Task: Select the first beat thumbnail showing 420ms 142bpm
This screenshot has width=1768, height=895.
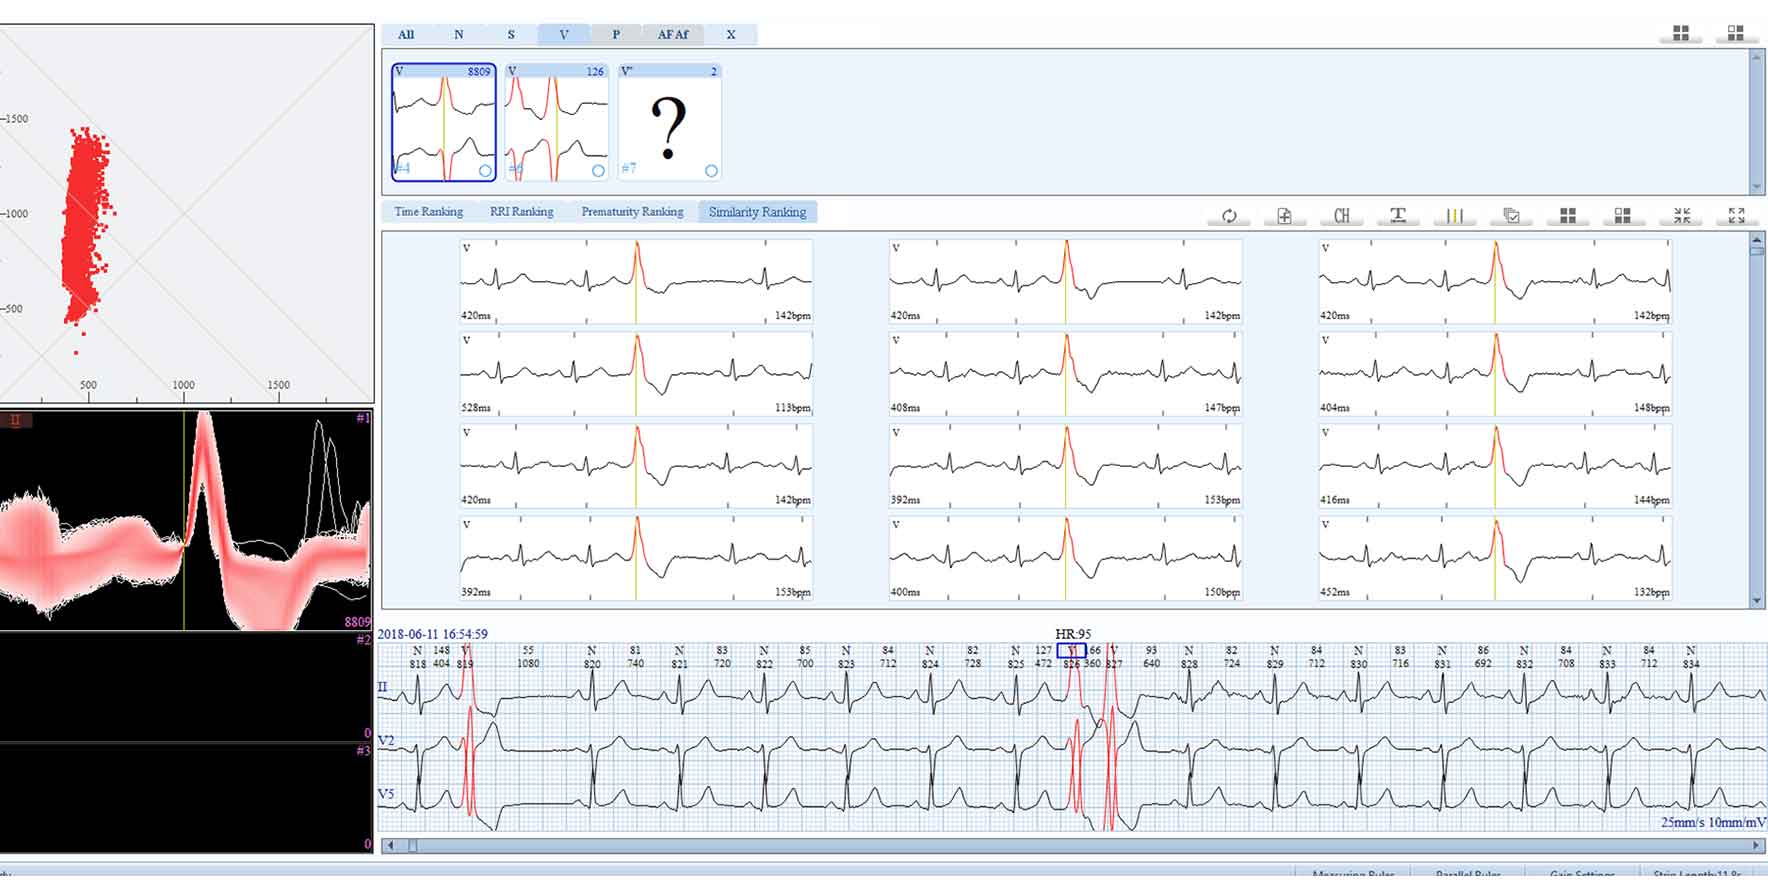Action: 636,281
